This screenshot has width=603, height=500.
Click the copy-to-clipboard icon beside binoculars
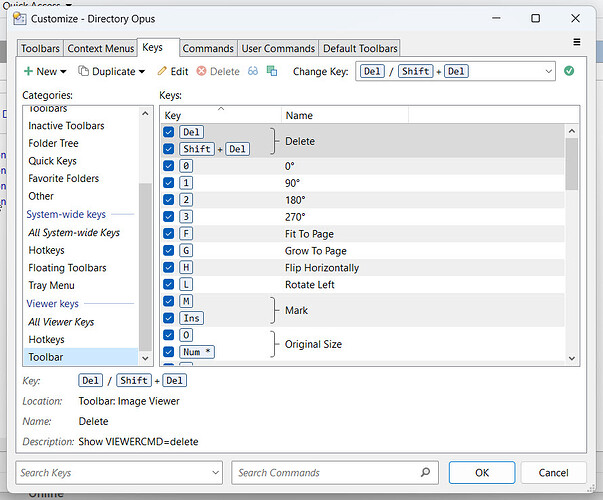click(272, 71)
